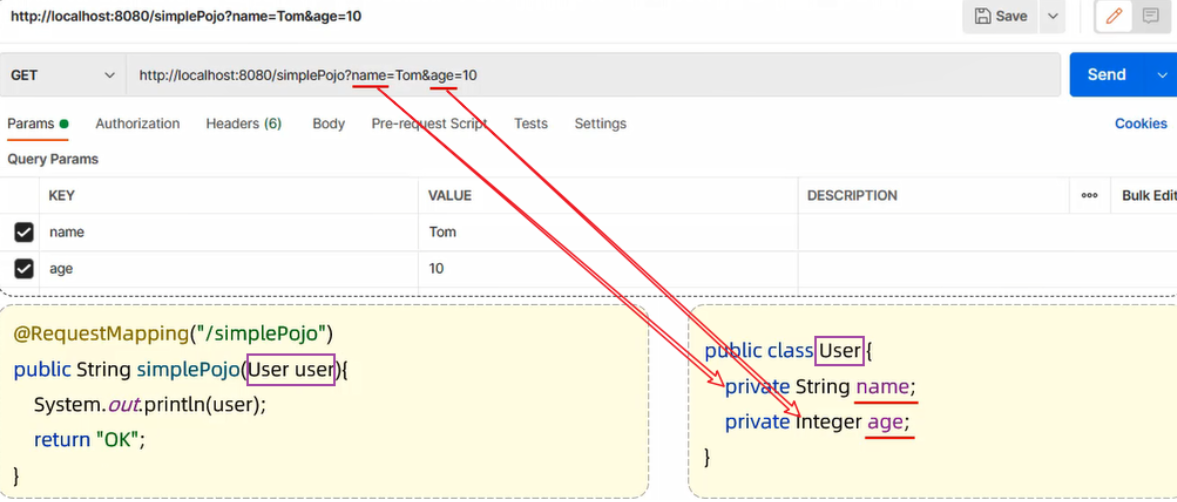Uncheck the name parameter checkbox
Viewport: 1177px width, 502px height.
pos(24,233)
